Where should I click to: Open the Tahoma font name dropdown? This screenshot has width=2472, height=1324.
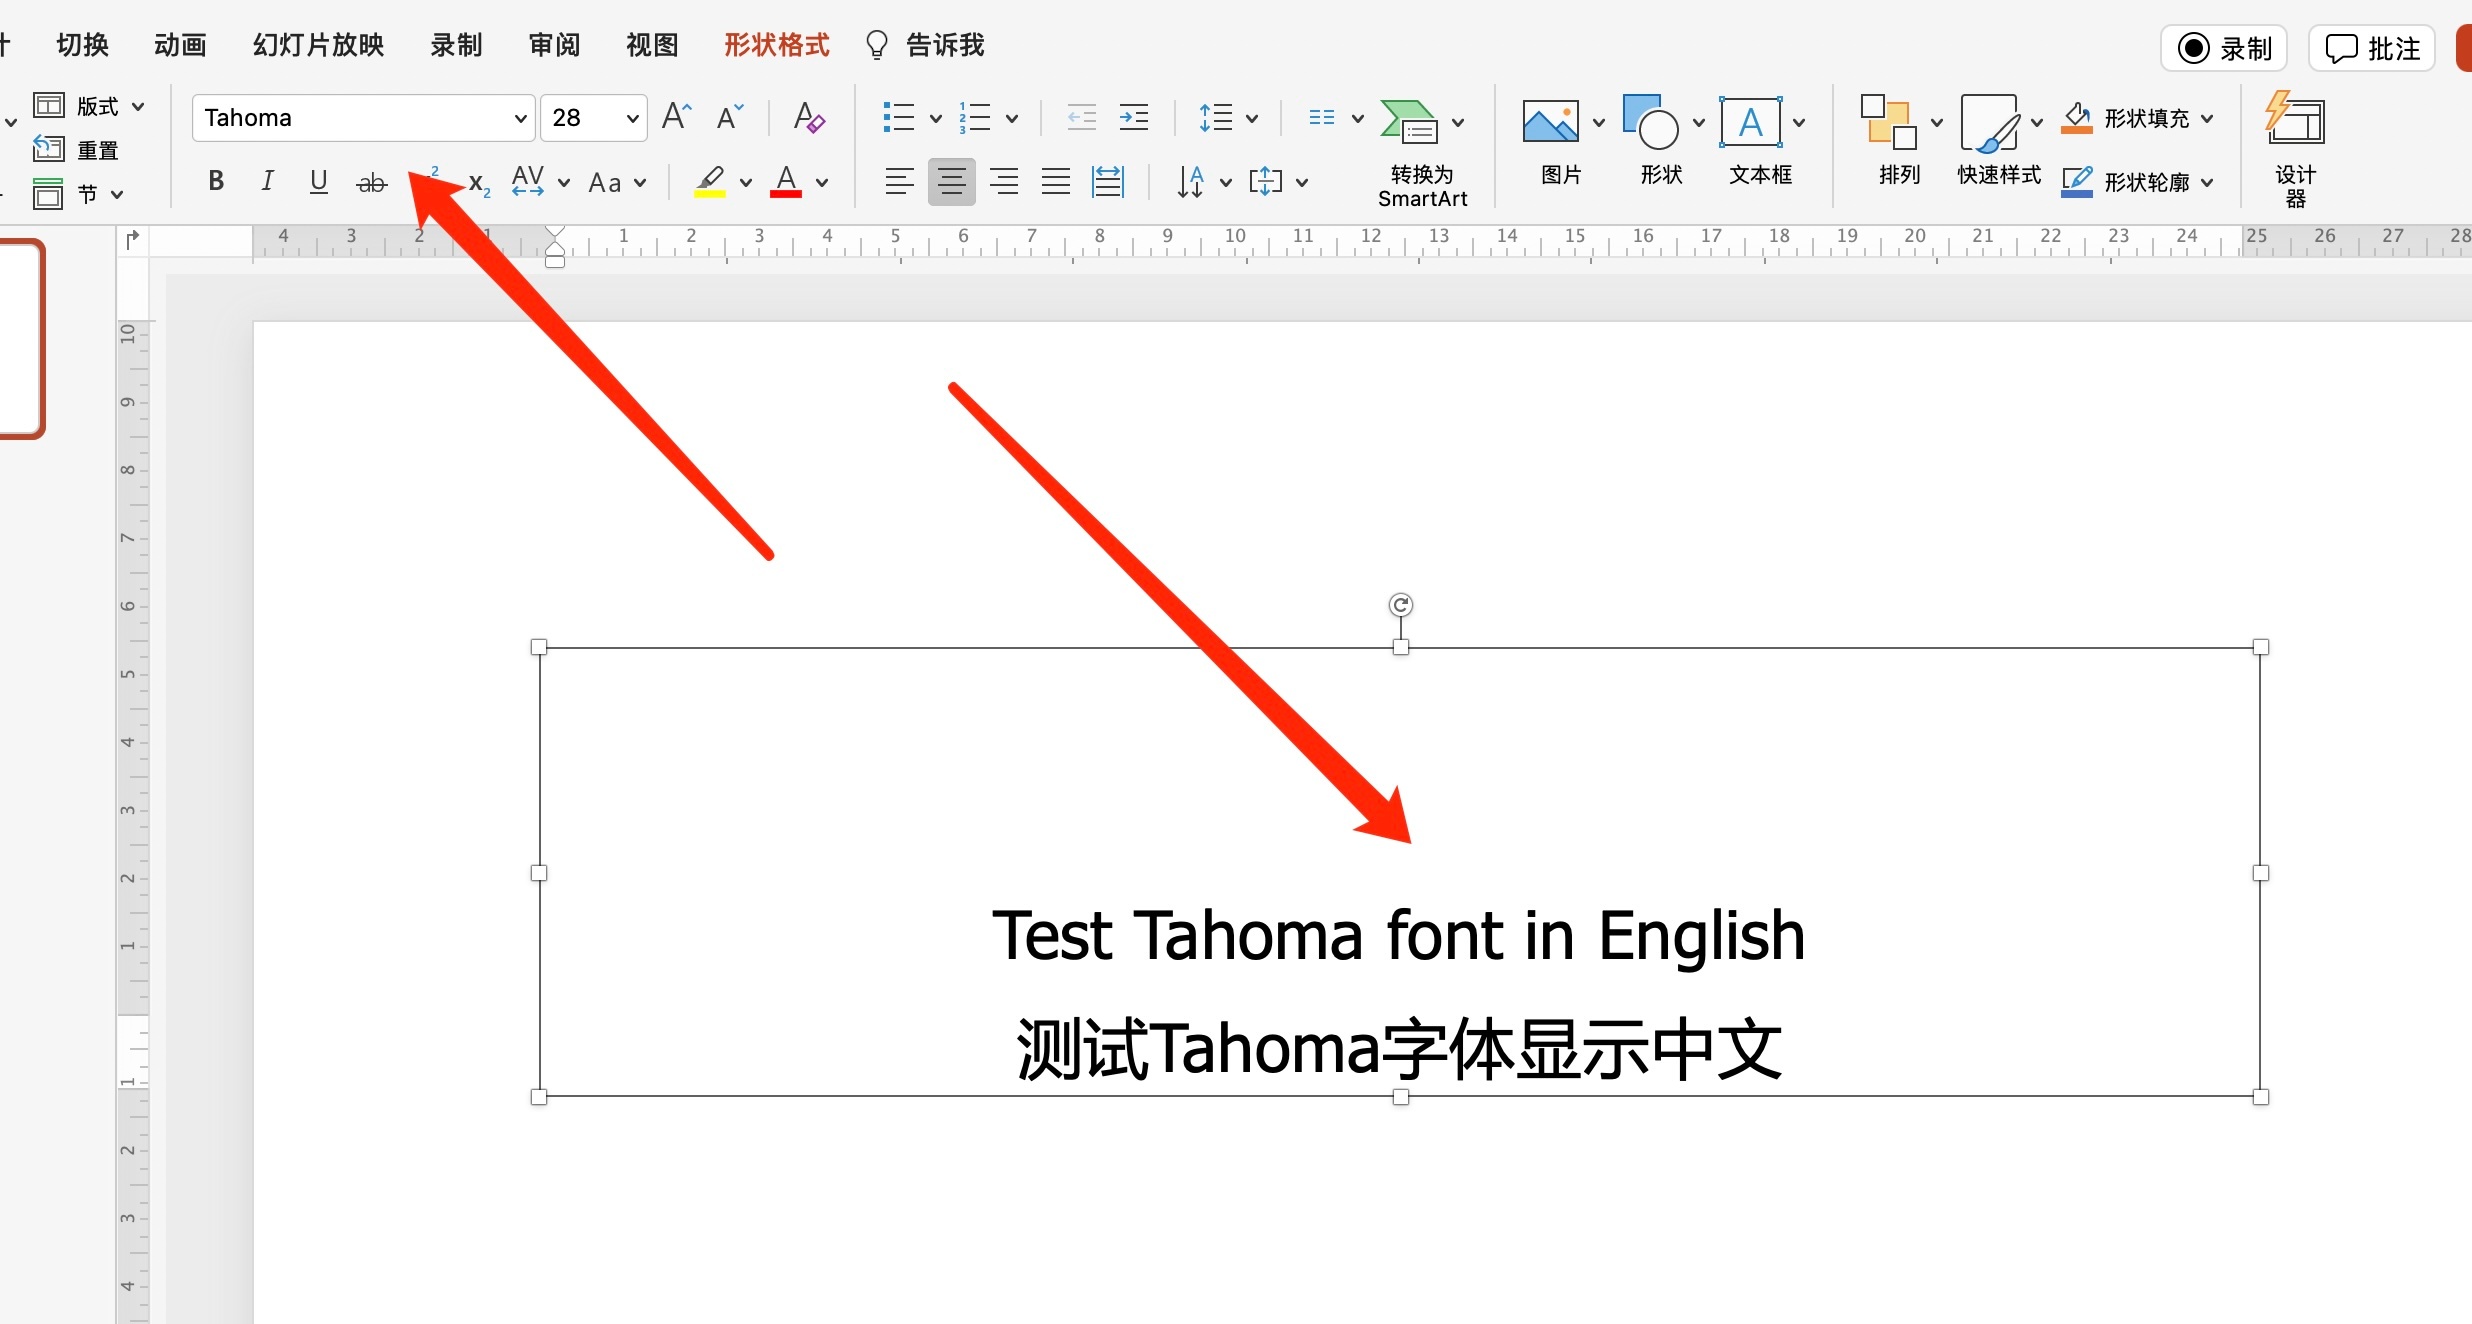520,118
